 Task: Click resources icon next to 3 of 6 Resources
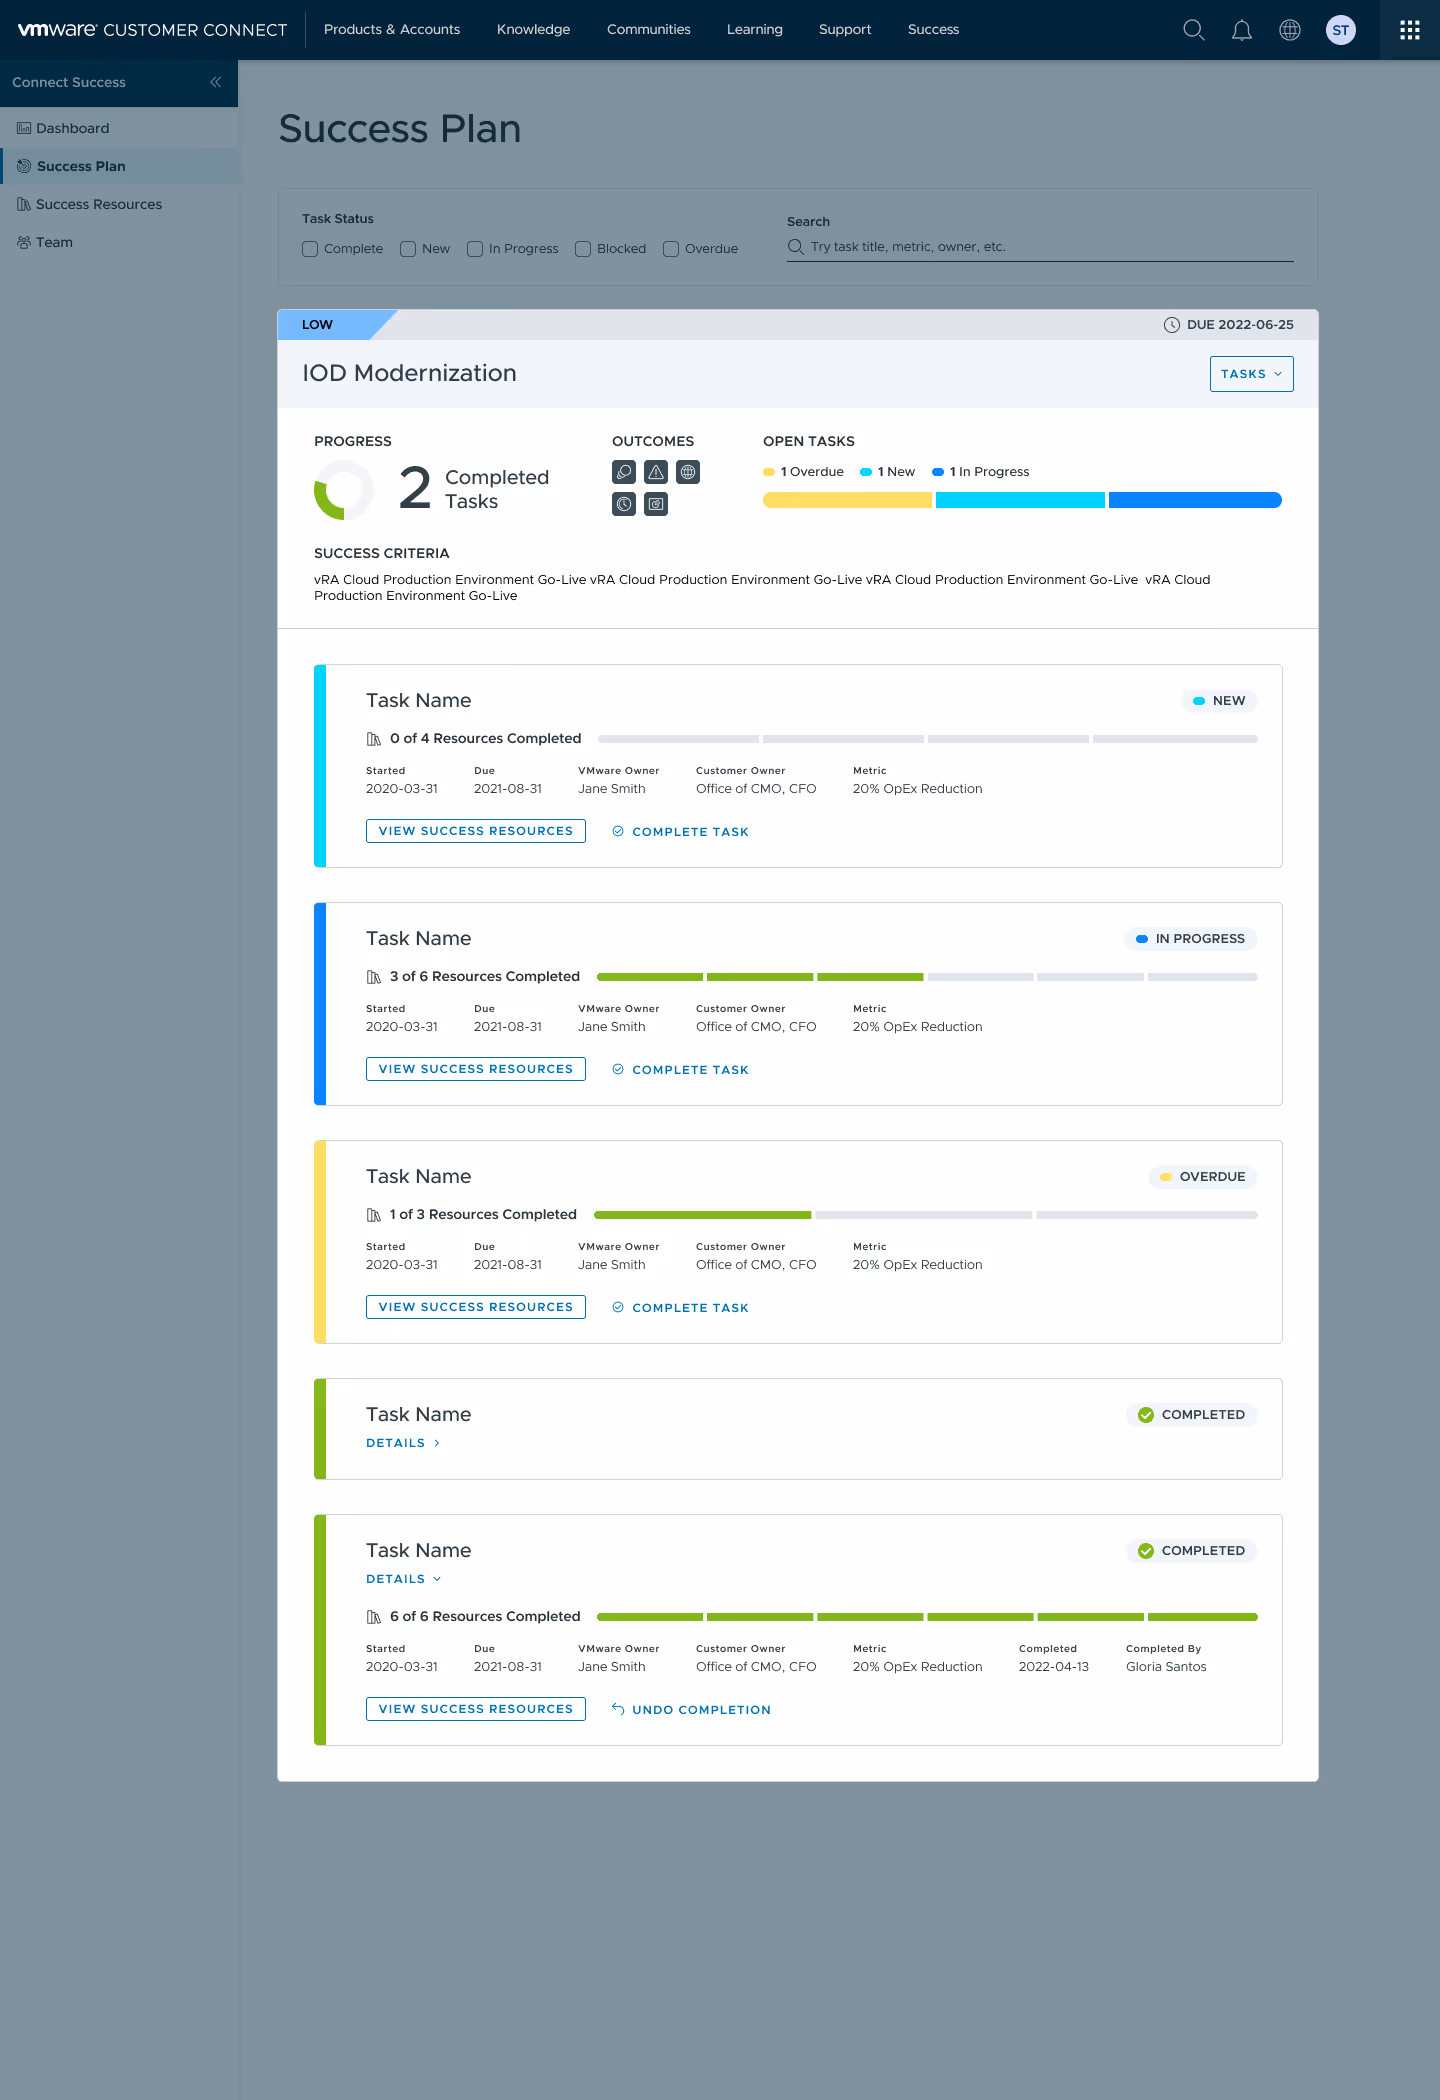(x=374, y=977)
